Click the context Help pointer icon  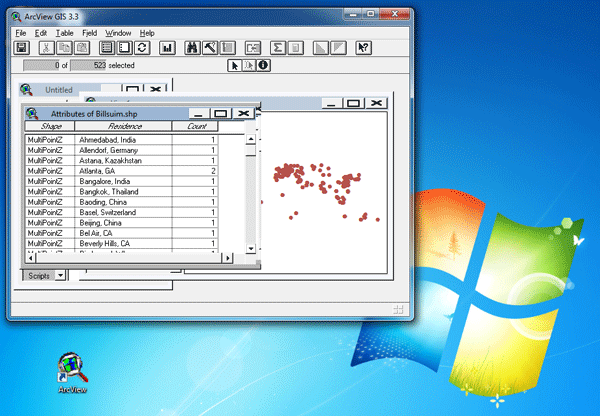pos(363,48)
